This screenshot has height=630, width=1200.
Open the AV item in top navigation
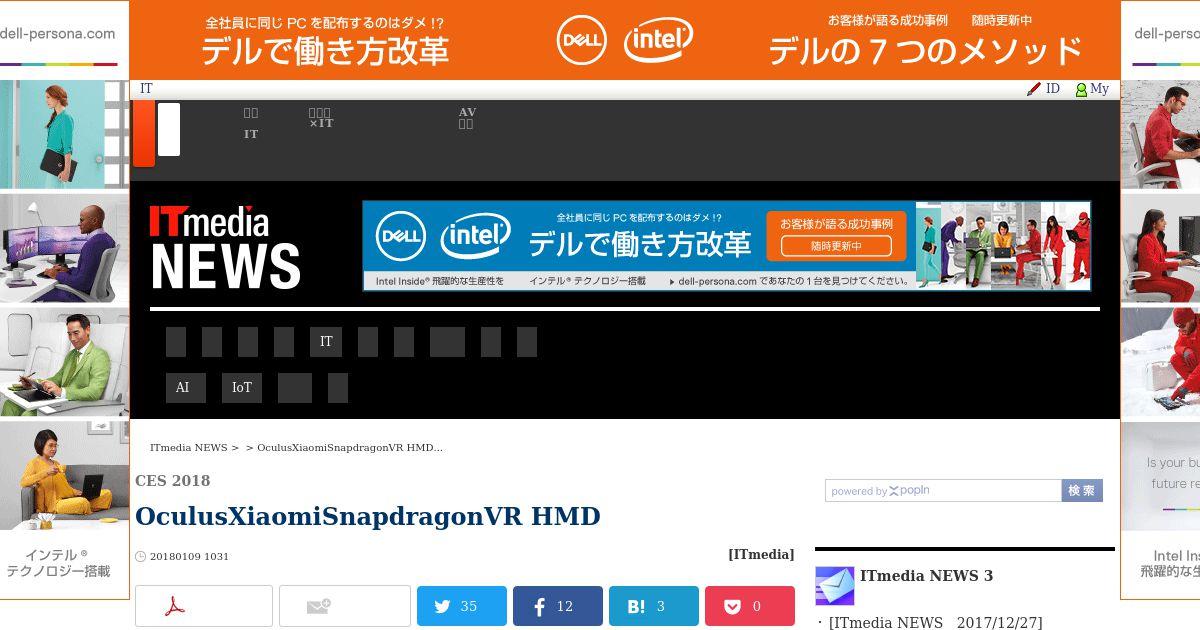[467, 118]
